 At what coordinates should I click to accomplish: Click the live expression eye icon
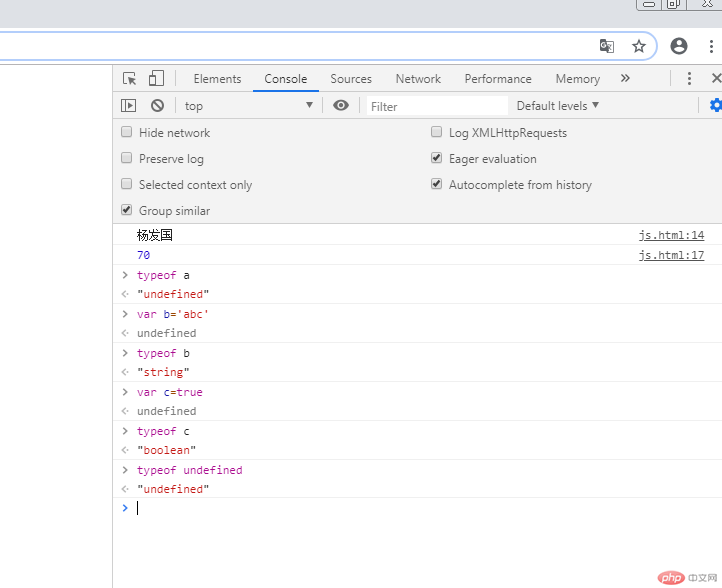pos(341,105)
